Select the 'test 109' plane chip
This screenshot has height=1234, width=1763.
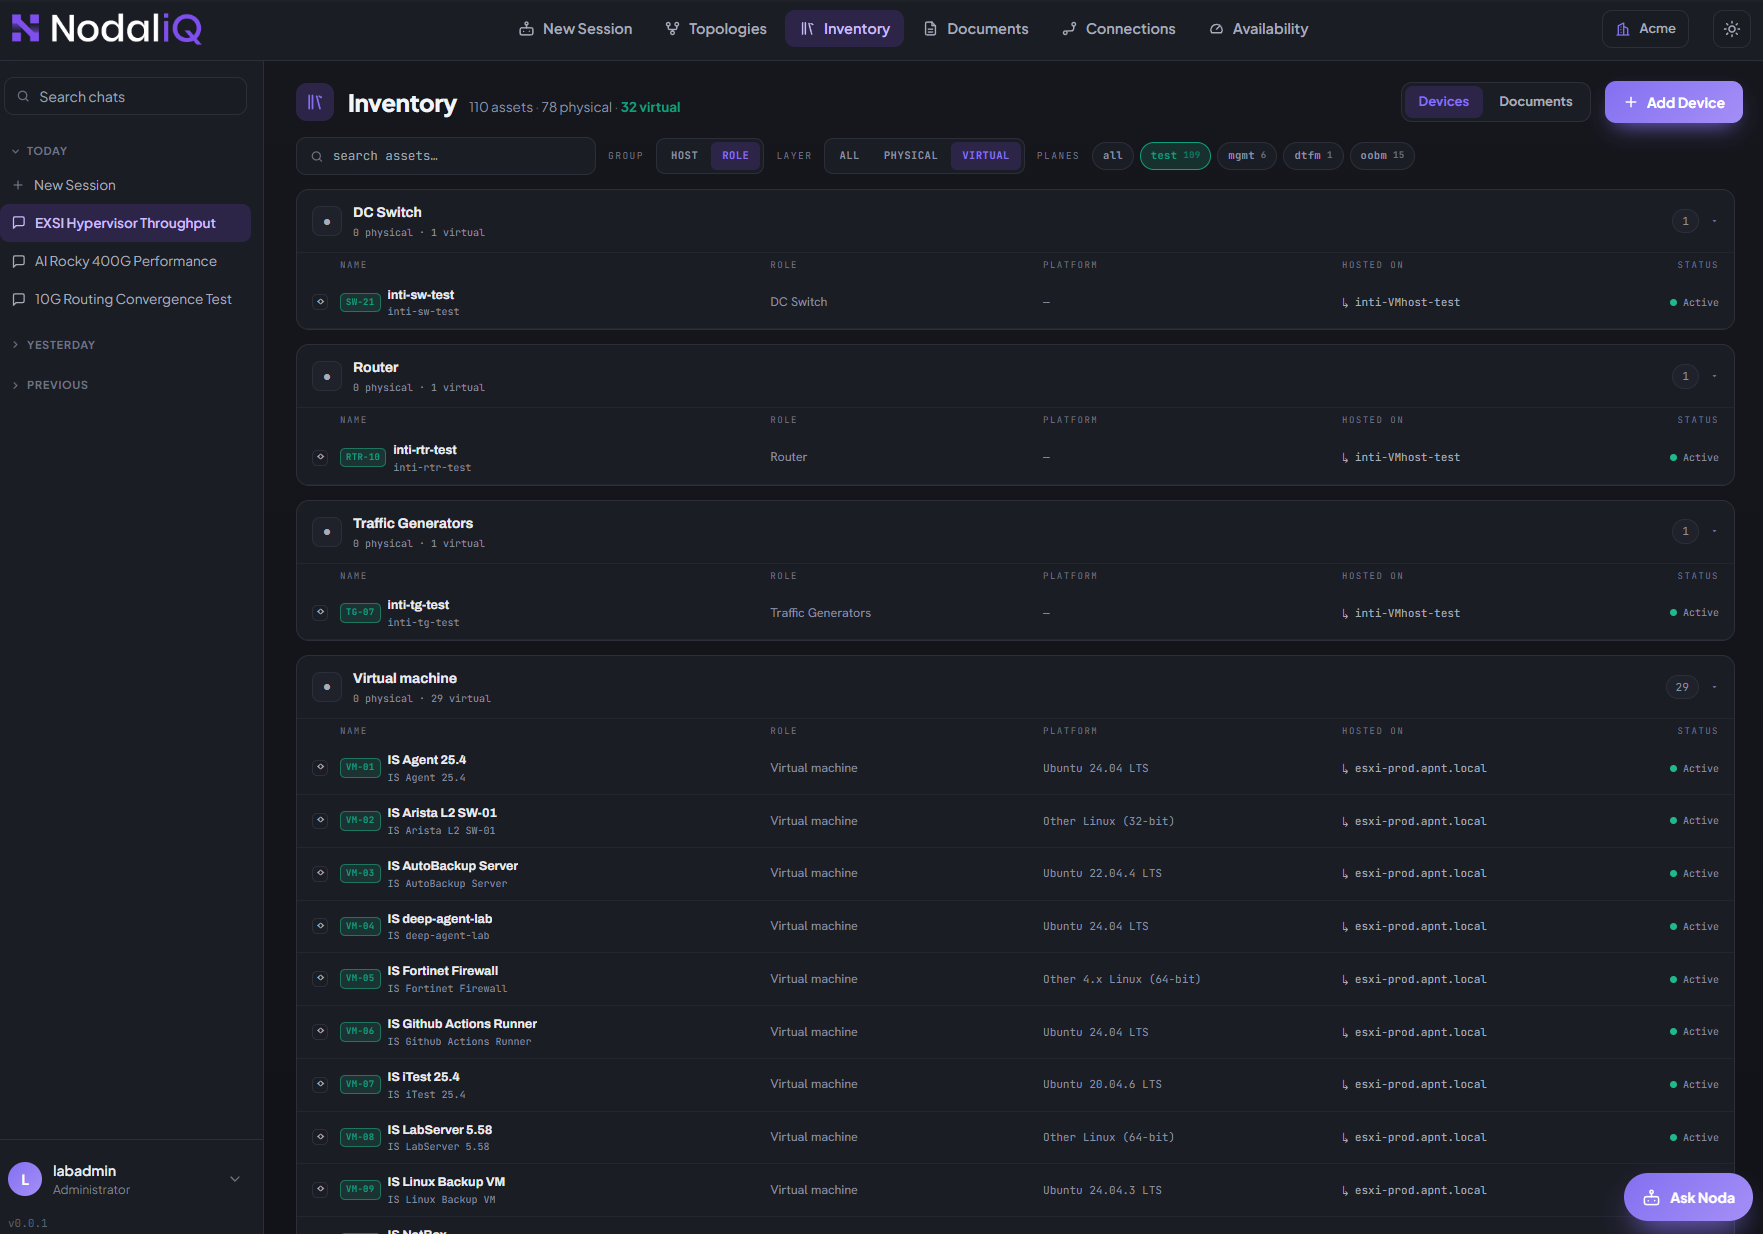coord(1176,156)
